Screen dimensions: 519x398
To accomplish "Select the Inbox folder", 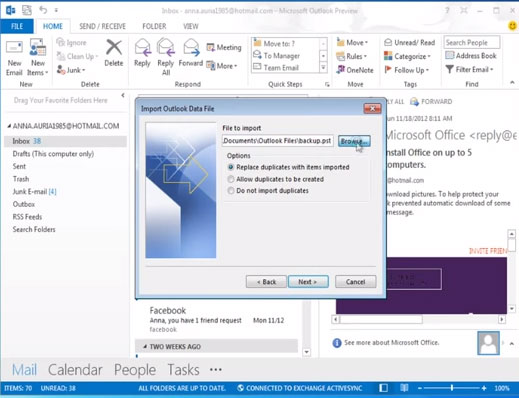I will pos(65,141).
